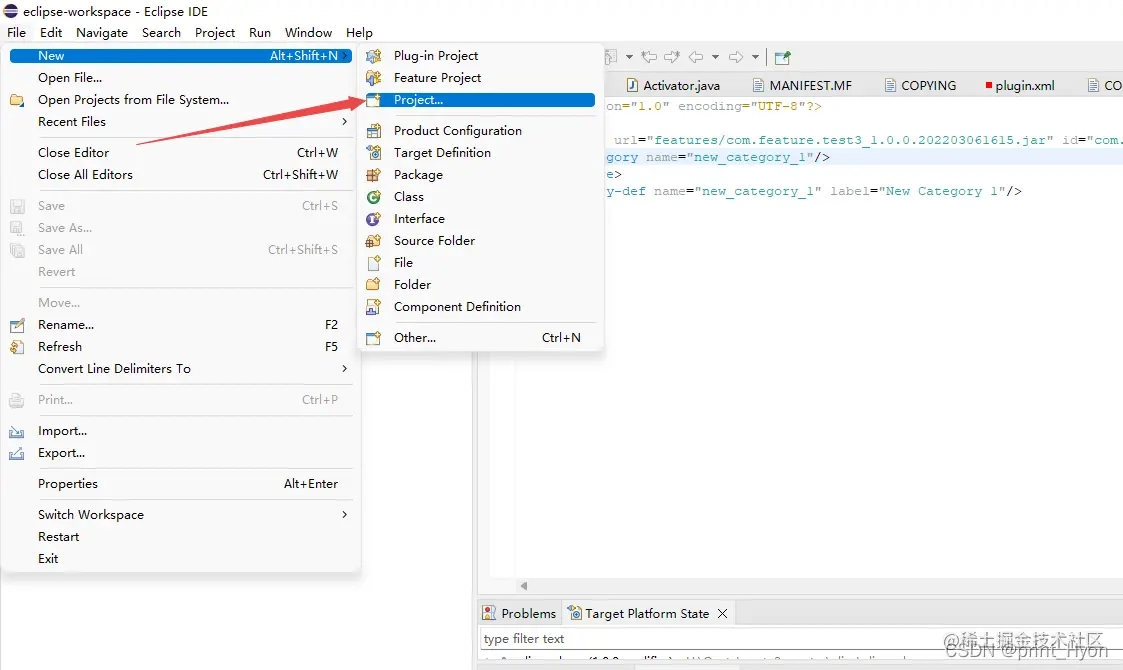Viewport: 1123px width, 670px height.
Task: Click the Next Edit Location toolbar icon
Action: tap(672, 57)
